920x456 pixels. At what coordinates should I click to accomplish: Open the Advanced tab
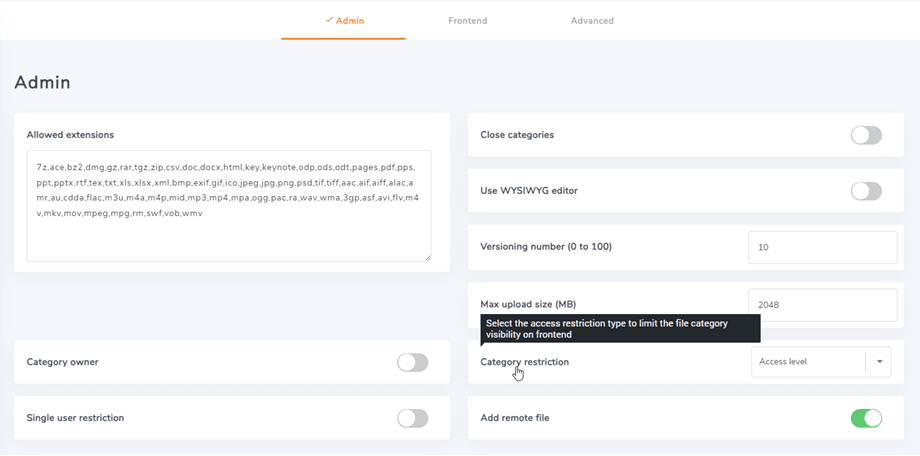[592, 20]
